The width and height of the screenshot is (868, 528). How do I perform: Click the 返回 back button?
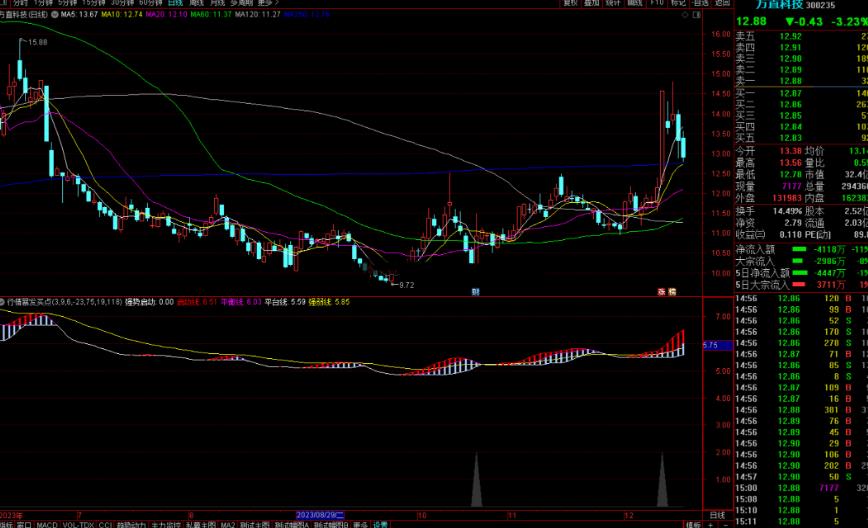pyautogui.click(x=722, y=3)
